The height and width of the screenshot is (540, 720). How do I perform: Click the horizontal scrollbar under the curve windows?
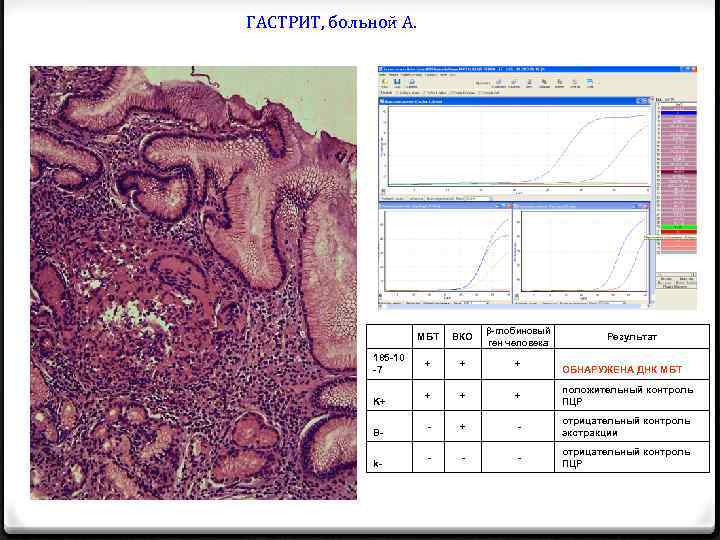pyautogui.click(x=514, y=305)
